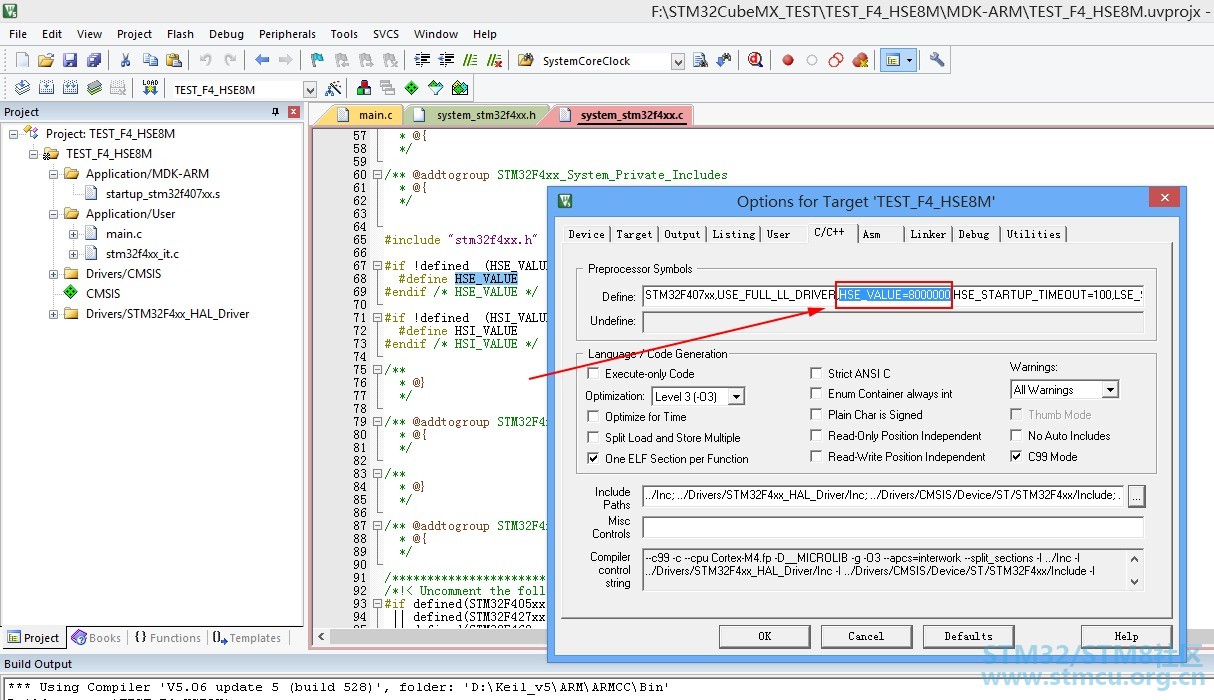This screenshot has height=700, width=1214.
Task: Click Include Paths browse button
Action: point(1136,495)
